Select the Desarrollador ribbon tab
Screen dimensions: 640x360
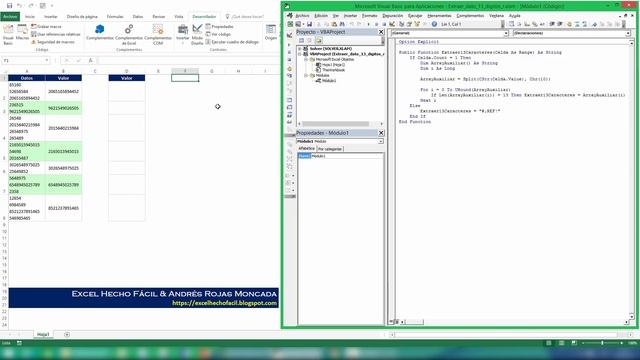pos(204,17)
